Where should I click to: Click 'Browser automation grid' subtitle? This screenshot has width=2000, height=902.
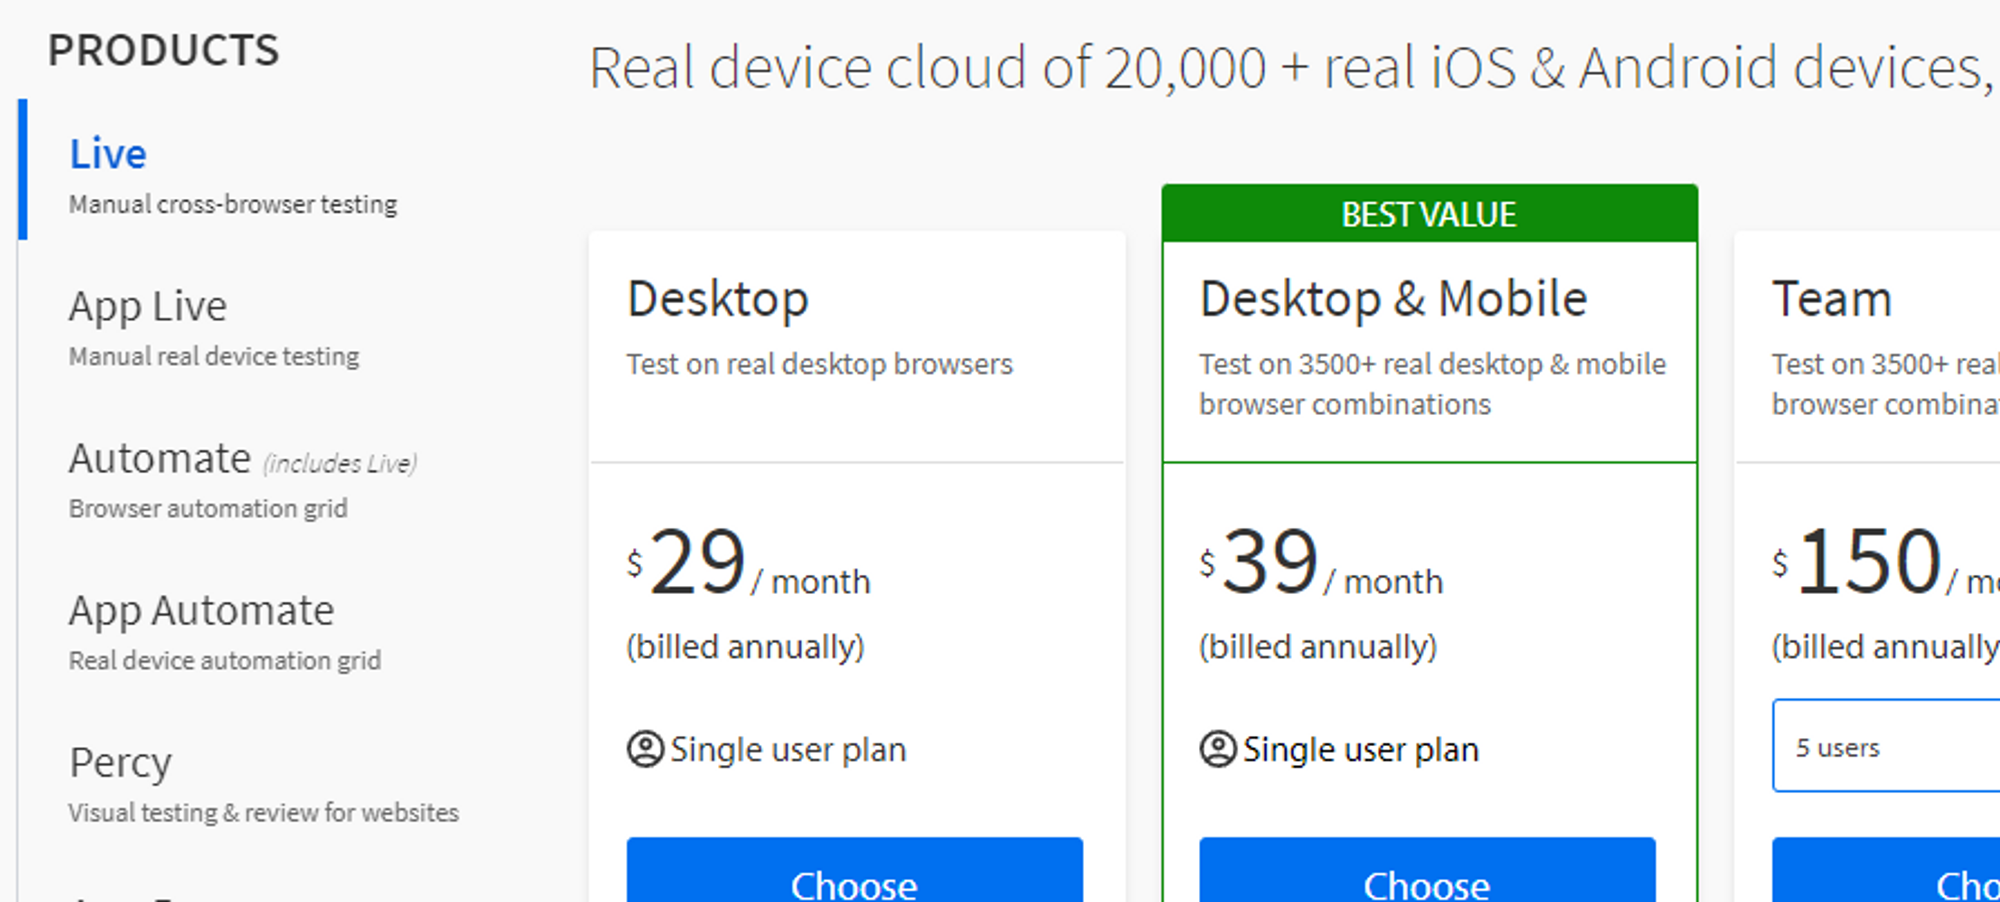point(208,508)
